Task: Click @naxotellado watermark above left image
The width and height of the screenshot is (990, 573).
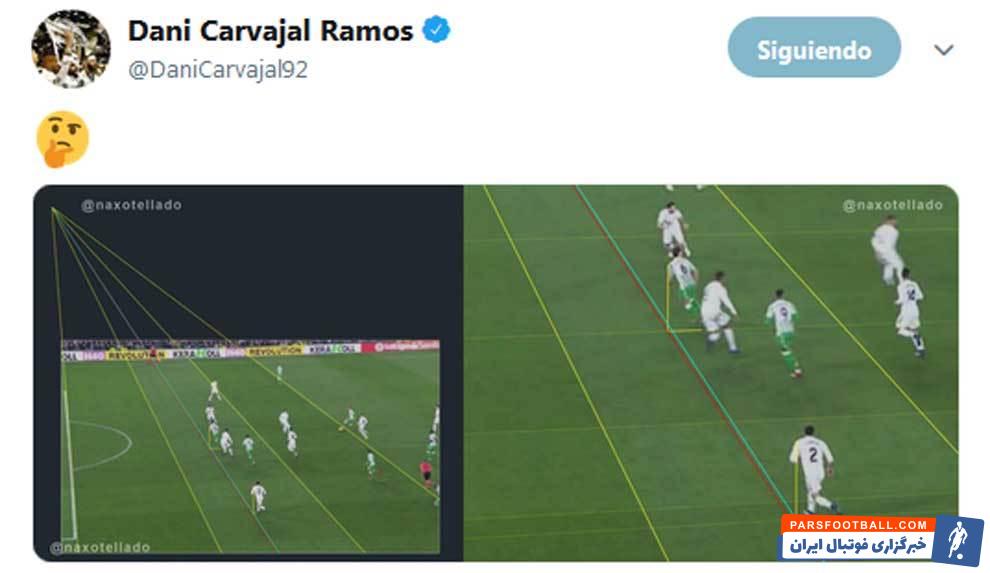Action: coord(131,205)
